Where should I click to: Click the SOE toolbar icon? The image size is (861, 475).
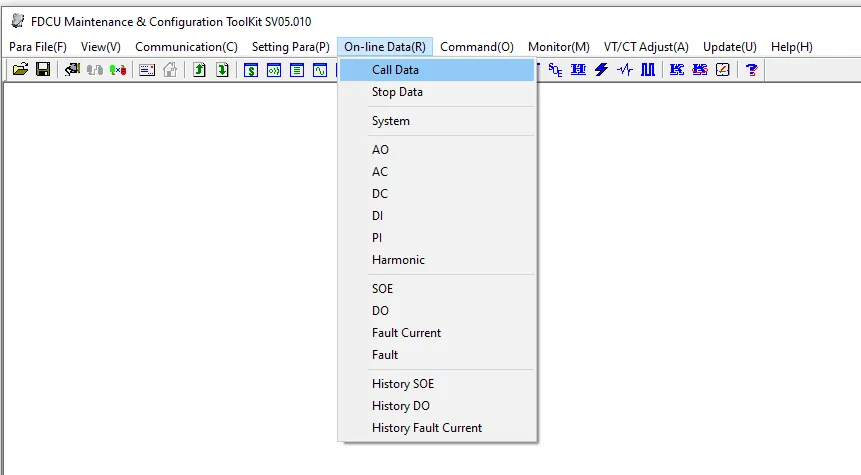[x=555, y=70]
